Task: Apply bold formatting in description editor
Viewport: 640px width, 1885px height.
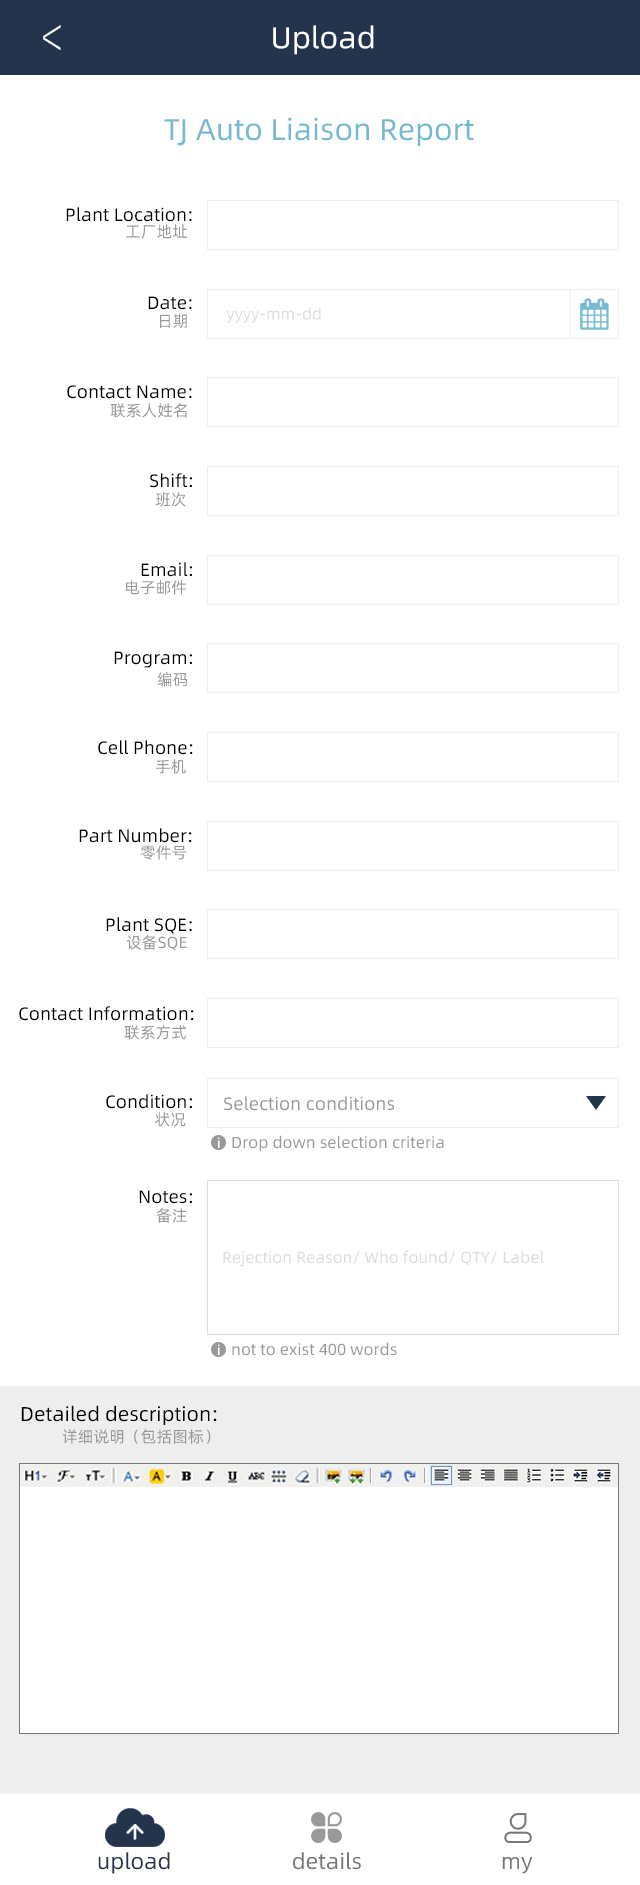Action: click(x=186, y=1476)
